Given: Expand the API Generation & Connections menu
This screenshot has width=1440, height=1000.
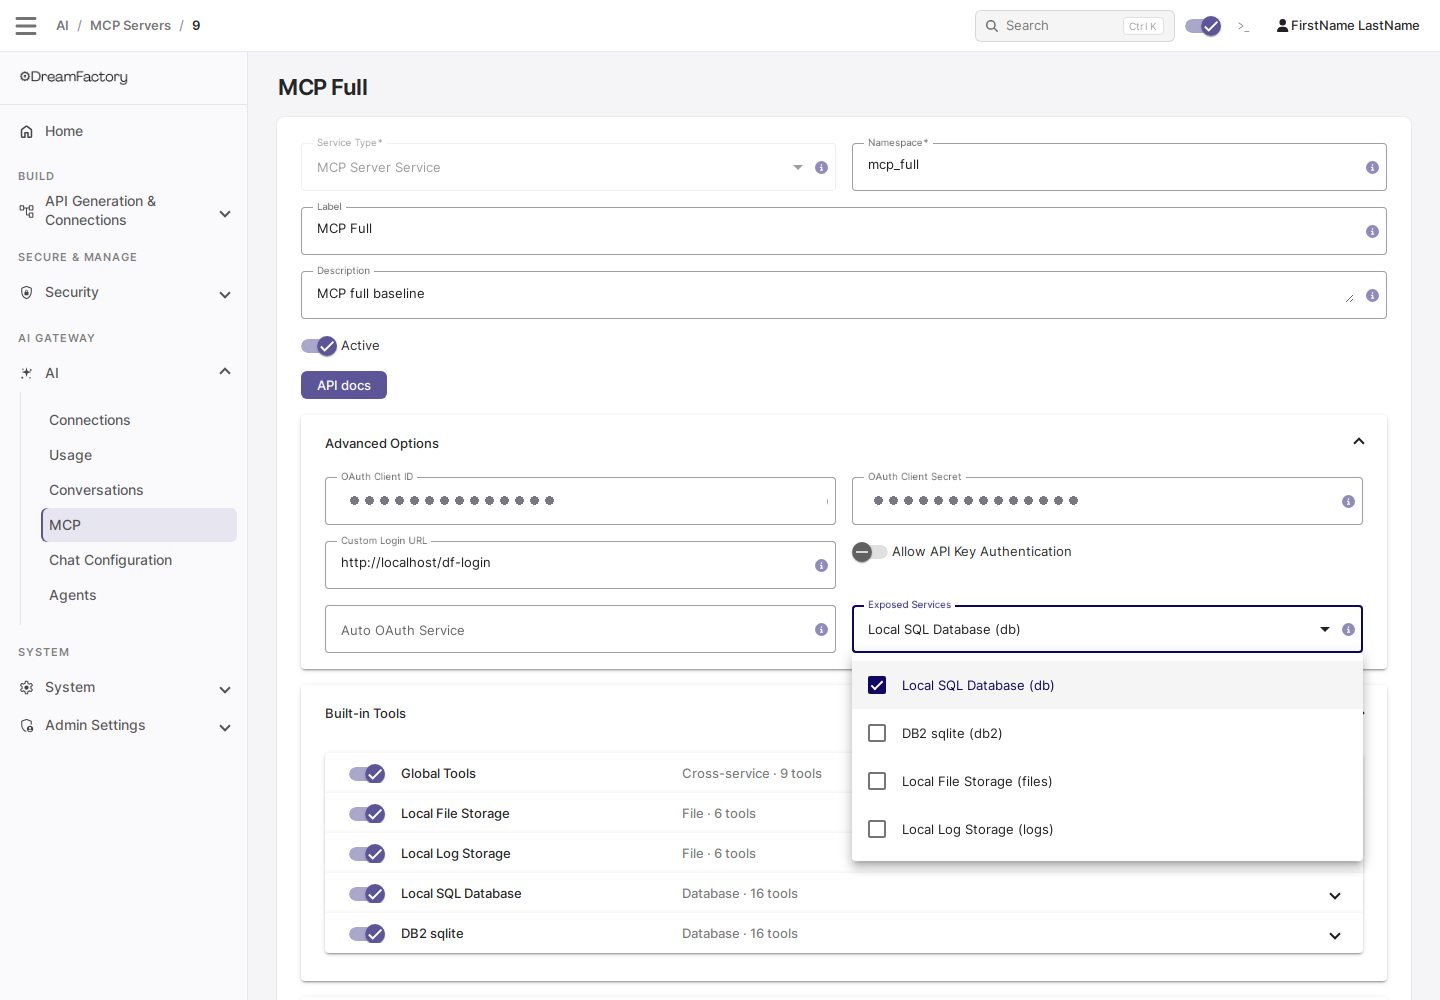Looking at the screenshot, I should (x=225, y=214).
